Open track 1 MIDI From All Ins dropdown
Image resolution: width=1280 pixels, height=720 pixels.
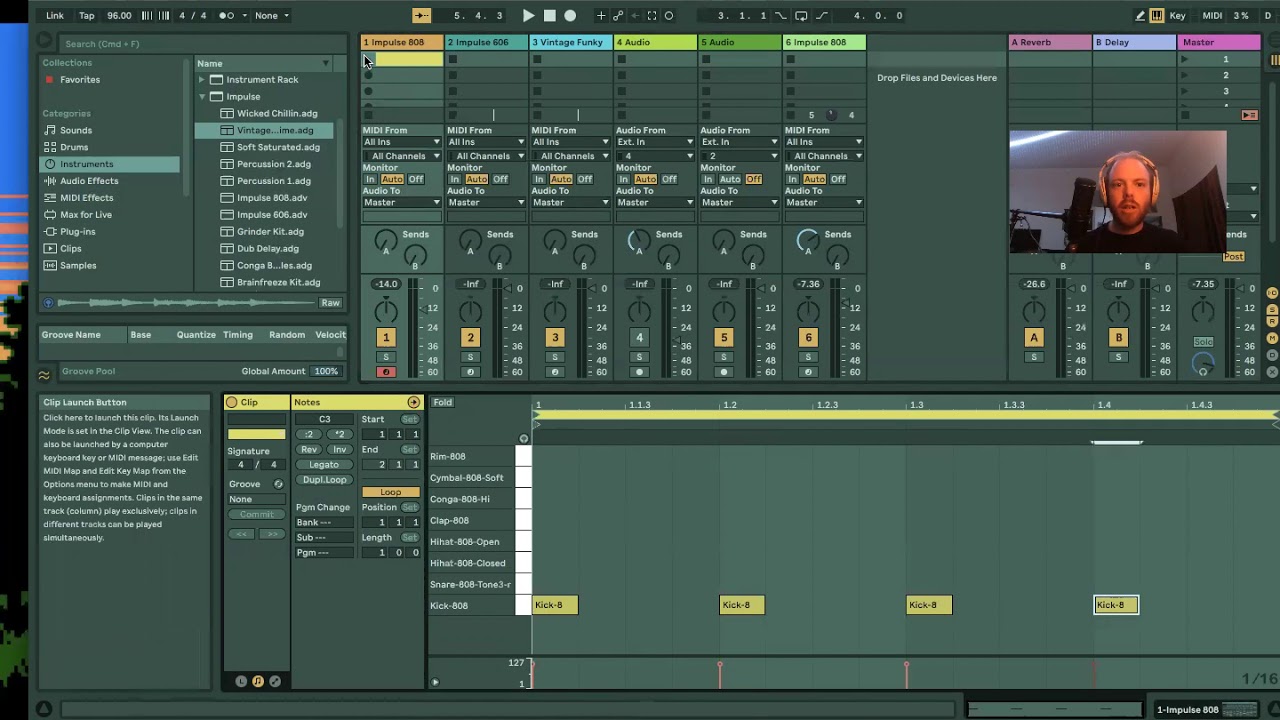(x=401, y=142)
